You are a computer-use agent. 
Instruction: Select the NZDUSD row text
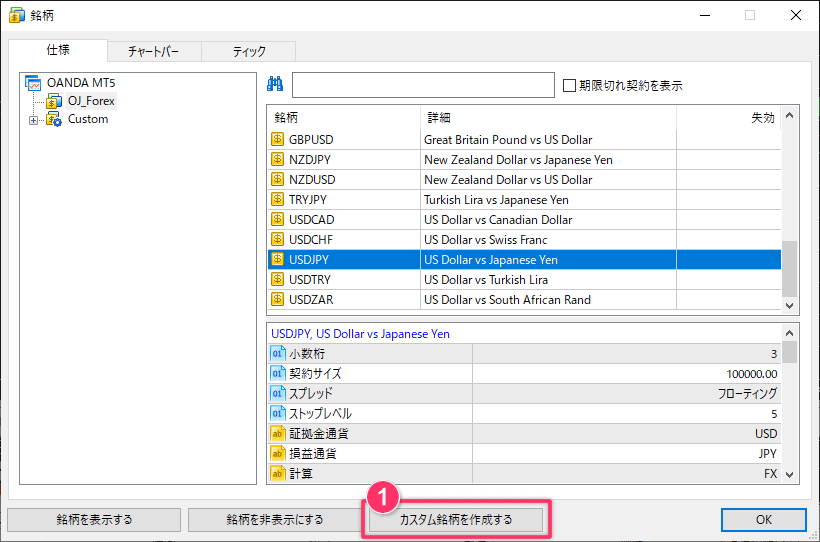312,179
